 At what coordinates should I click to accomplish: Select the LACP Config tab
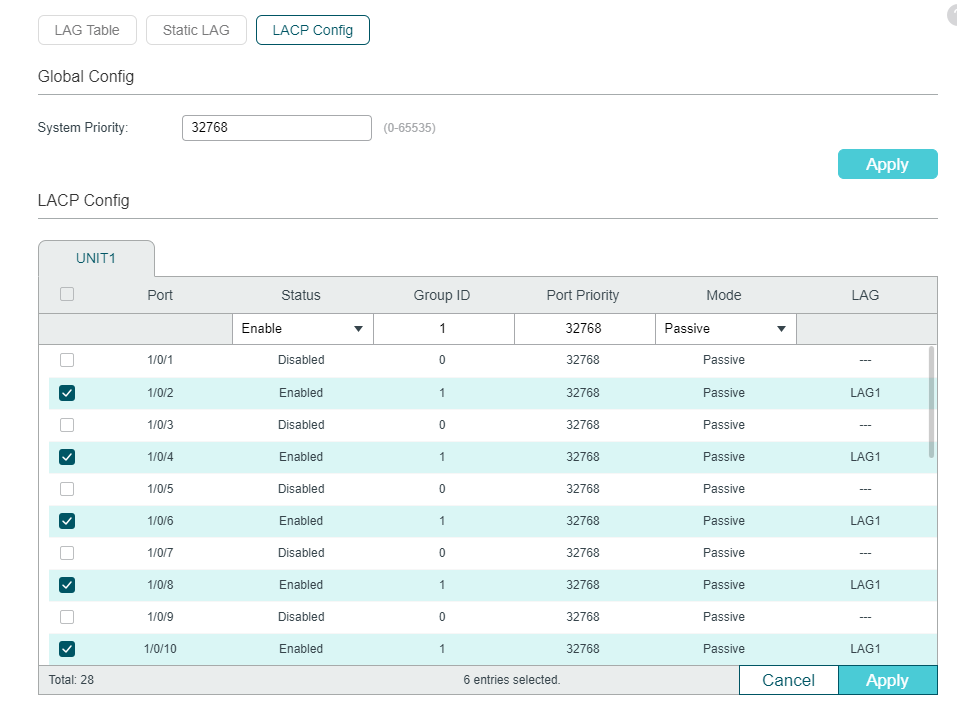click(x=312, y=30)
